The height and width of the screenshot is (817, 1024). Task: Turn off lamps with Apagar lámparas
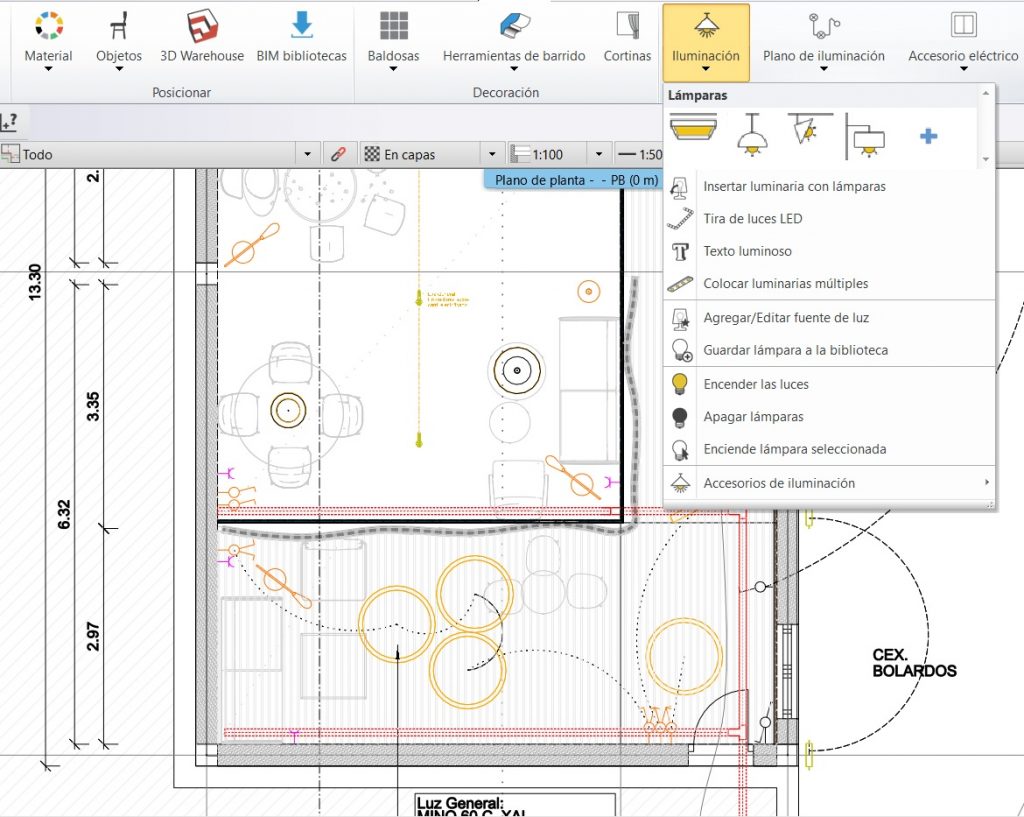(x=755, y=416)
